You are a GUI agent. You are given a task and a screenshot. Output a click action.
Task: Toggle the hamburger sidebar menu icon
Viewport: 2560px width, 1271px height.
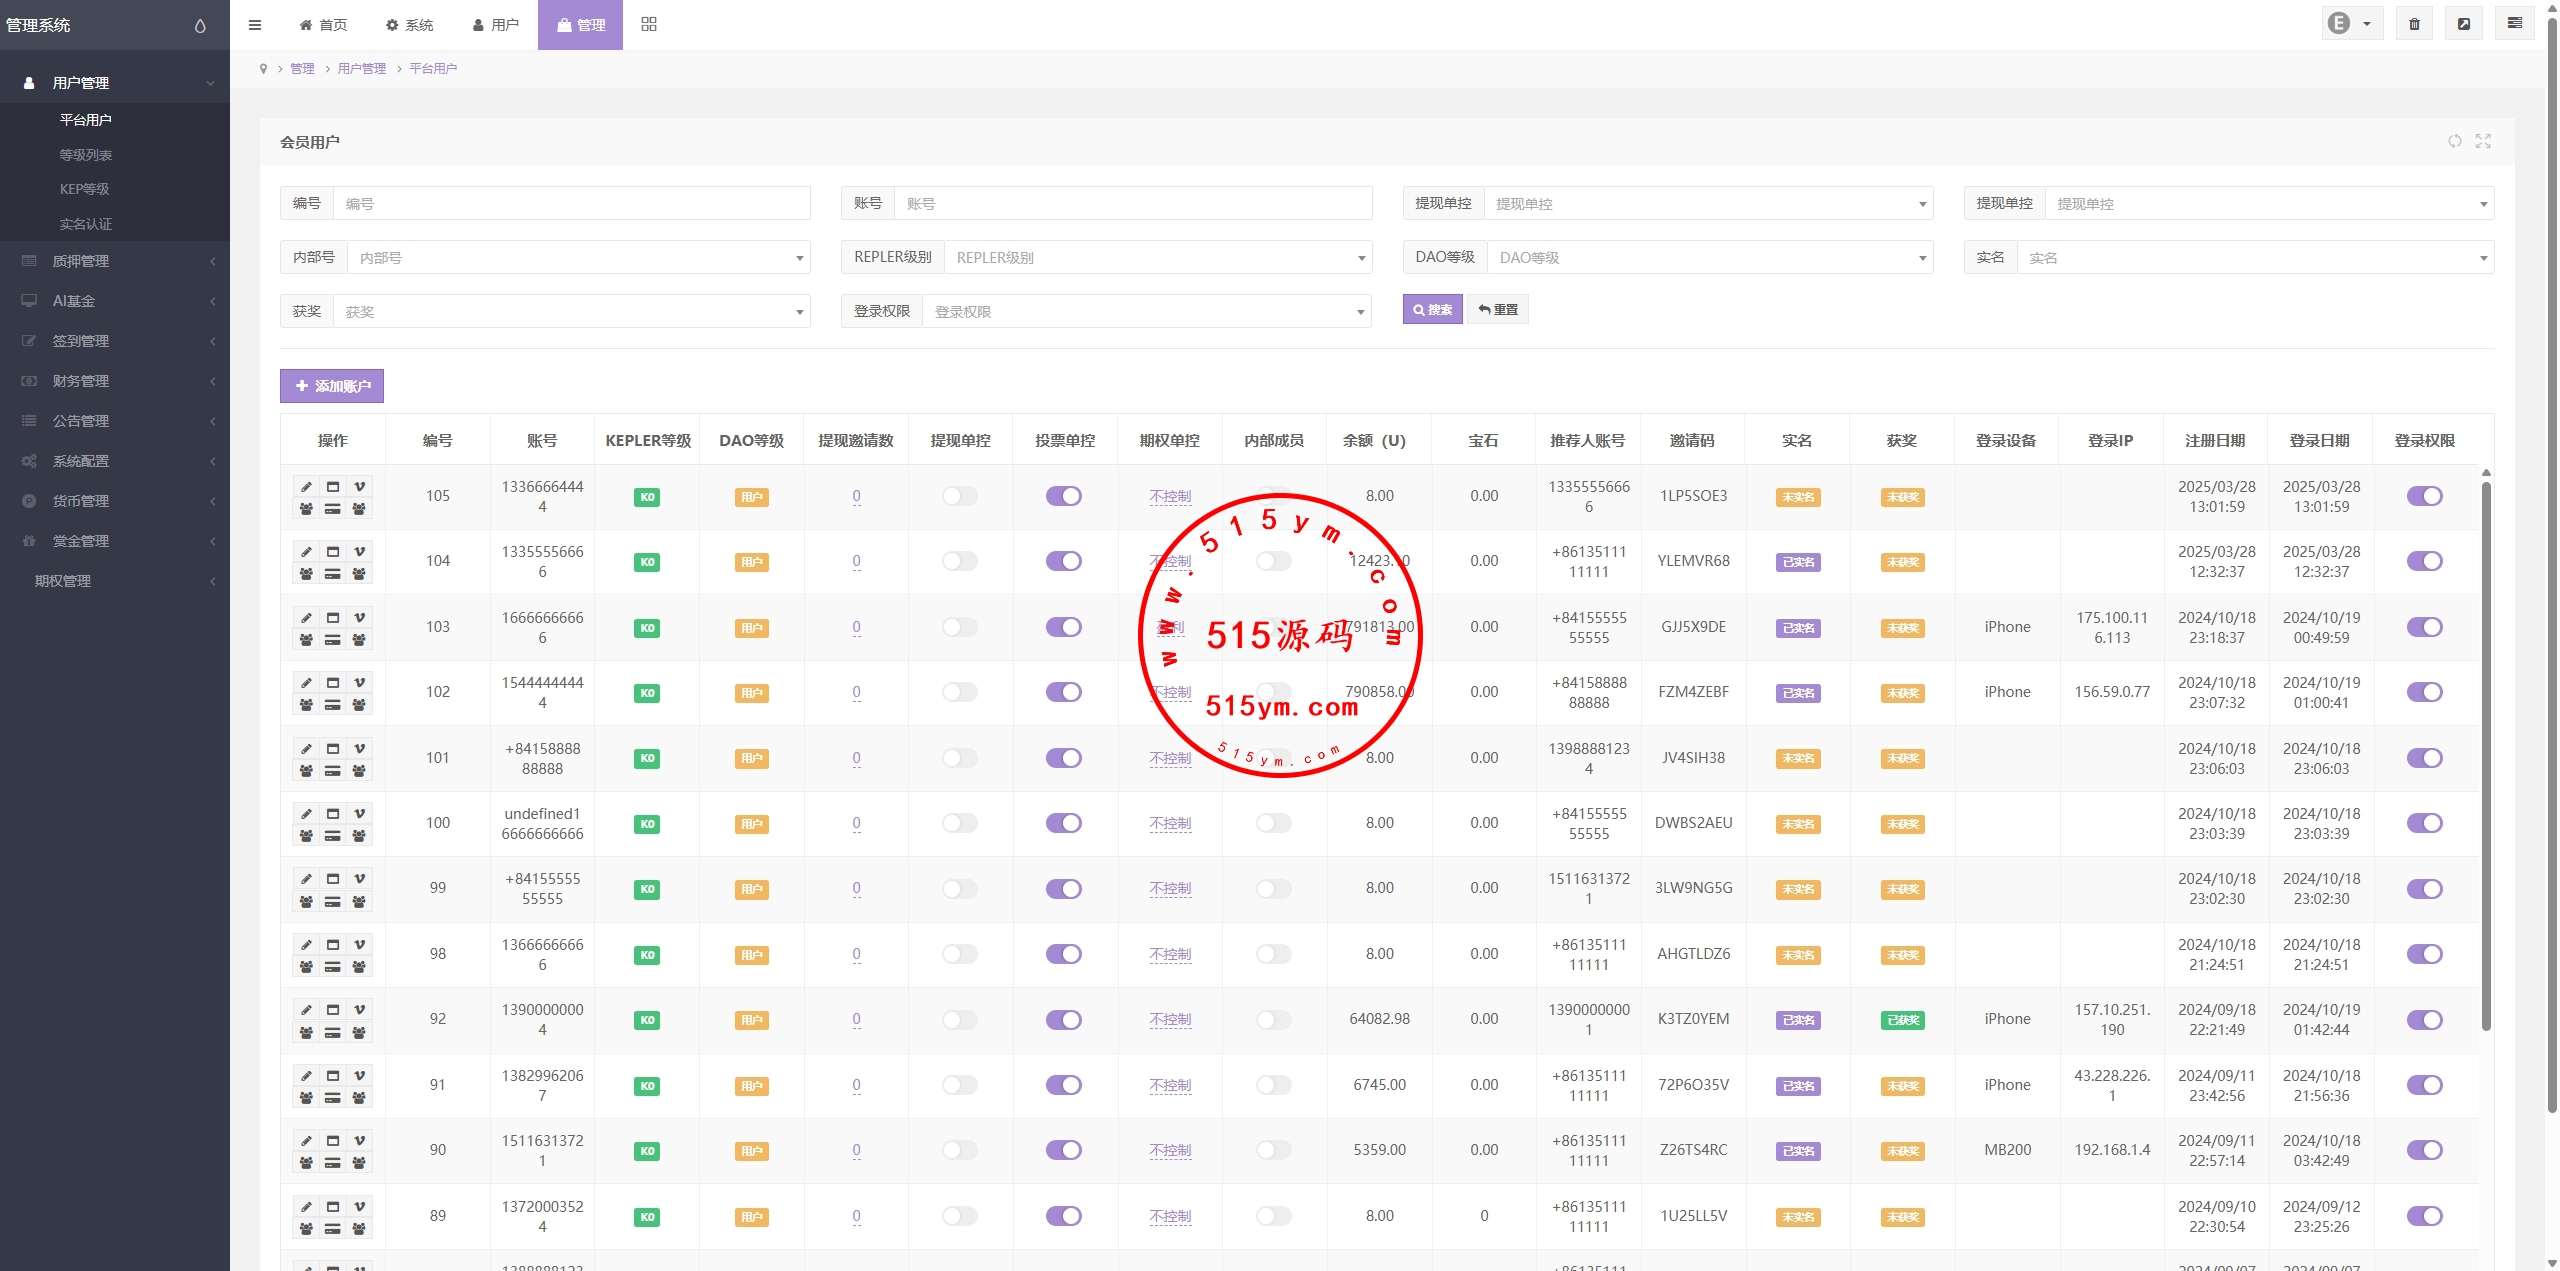coord(255,25)
